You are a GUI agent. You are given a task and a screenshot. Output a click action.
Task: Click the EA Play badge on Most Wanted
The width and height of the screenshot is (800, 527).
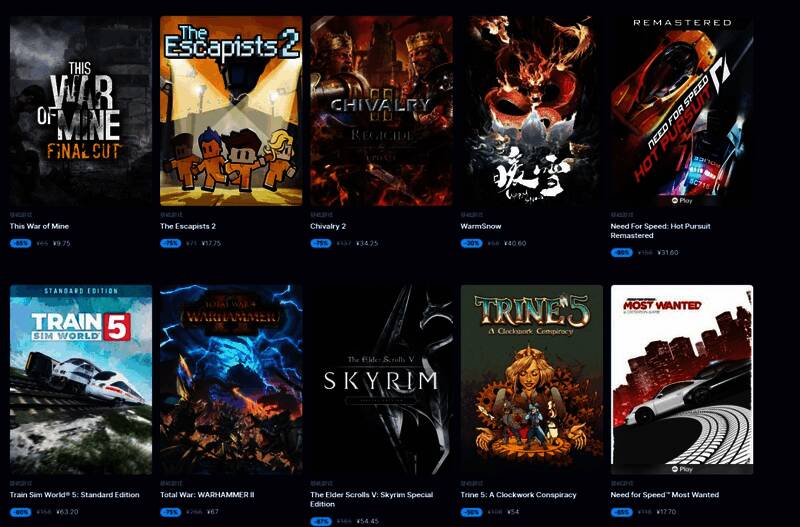[x=682, y=469]
